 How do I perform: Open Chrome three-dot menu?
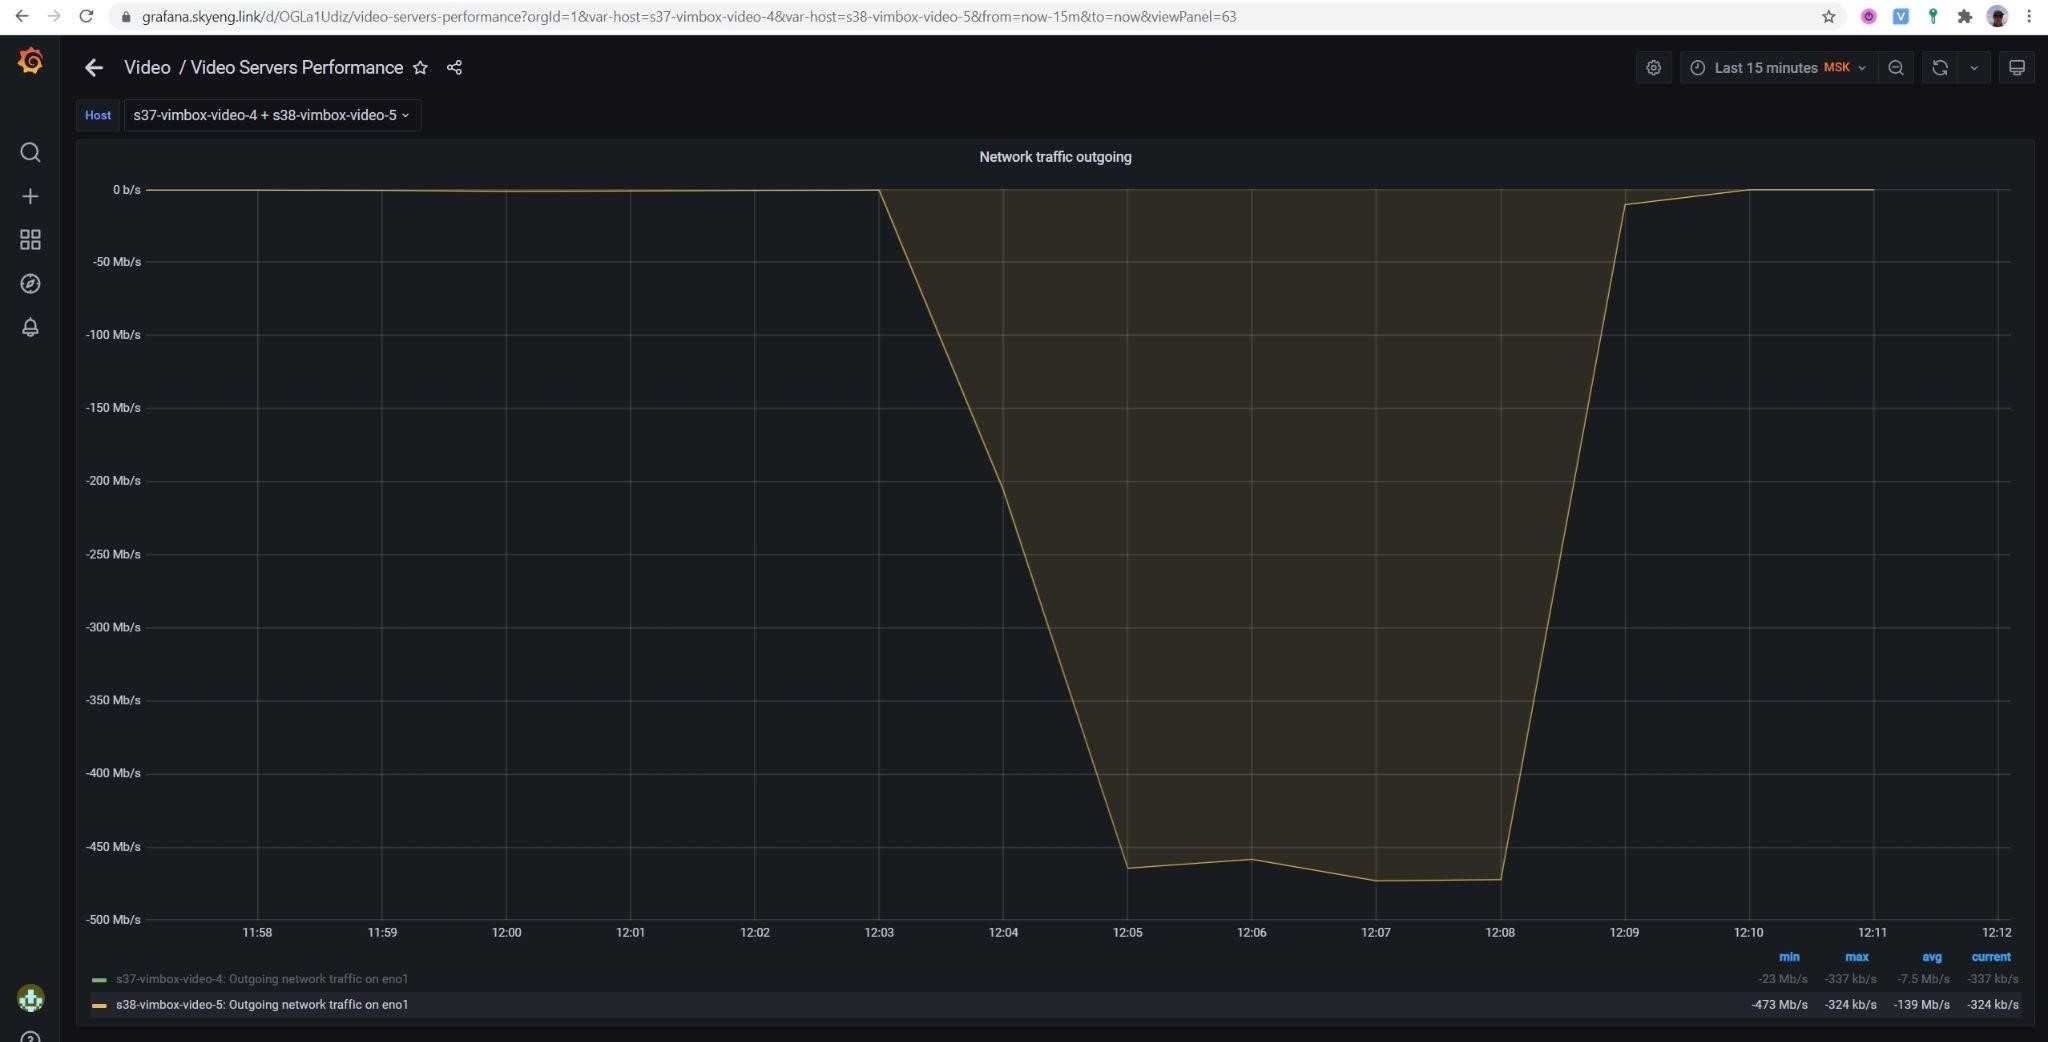tap(2029, 16)
